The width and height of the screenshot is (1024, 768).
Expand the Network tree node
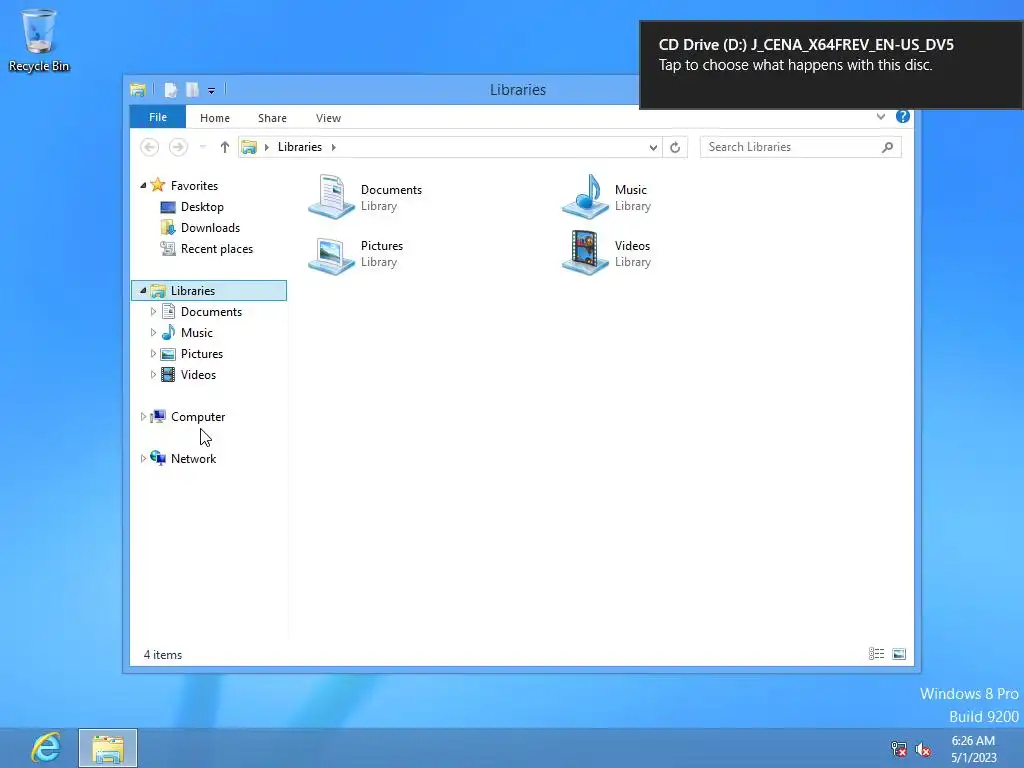pos(143,458)
